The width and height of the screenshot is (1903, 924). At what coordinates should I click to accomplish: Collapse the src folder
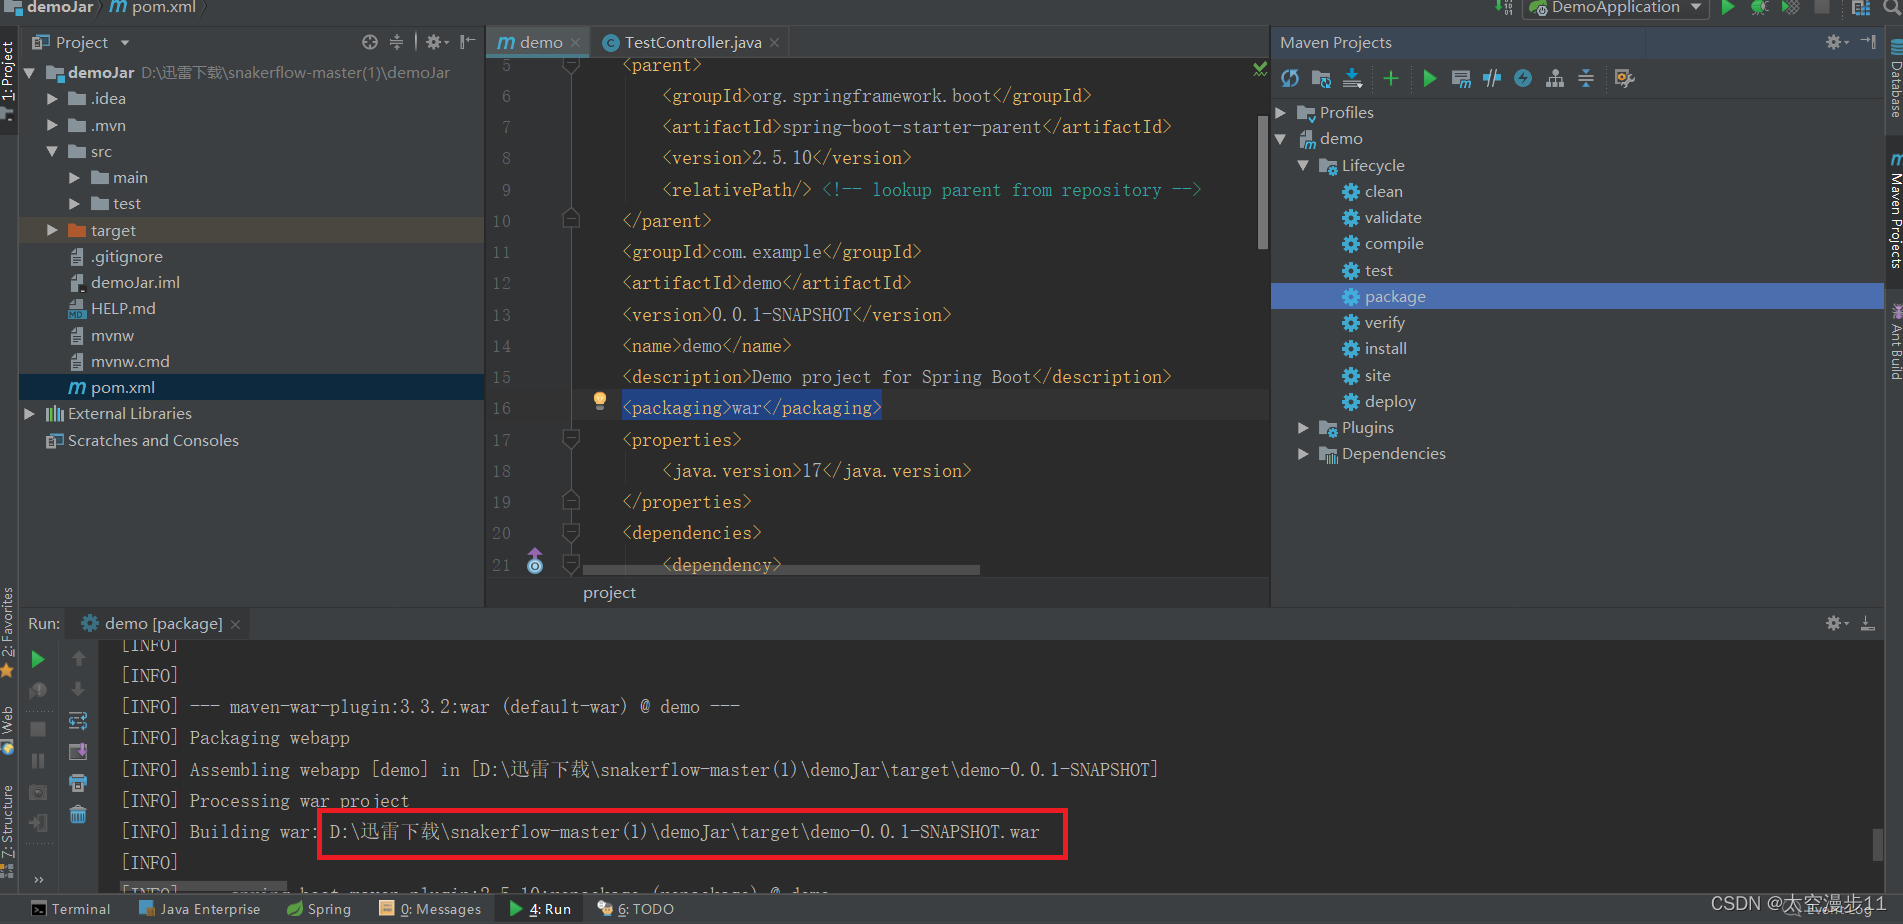click(x=52, y=151)
